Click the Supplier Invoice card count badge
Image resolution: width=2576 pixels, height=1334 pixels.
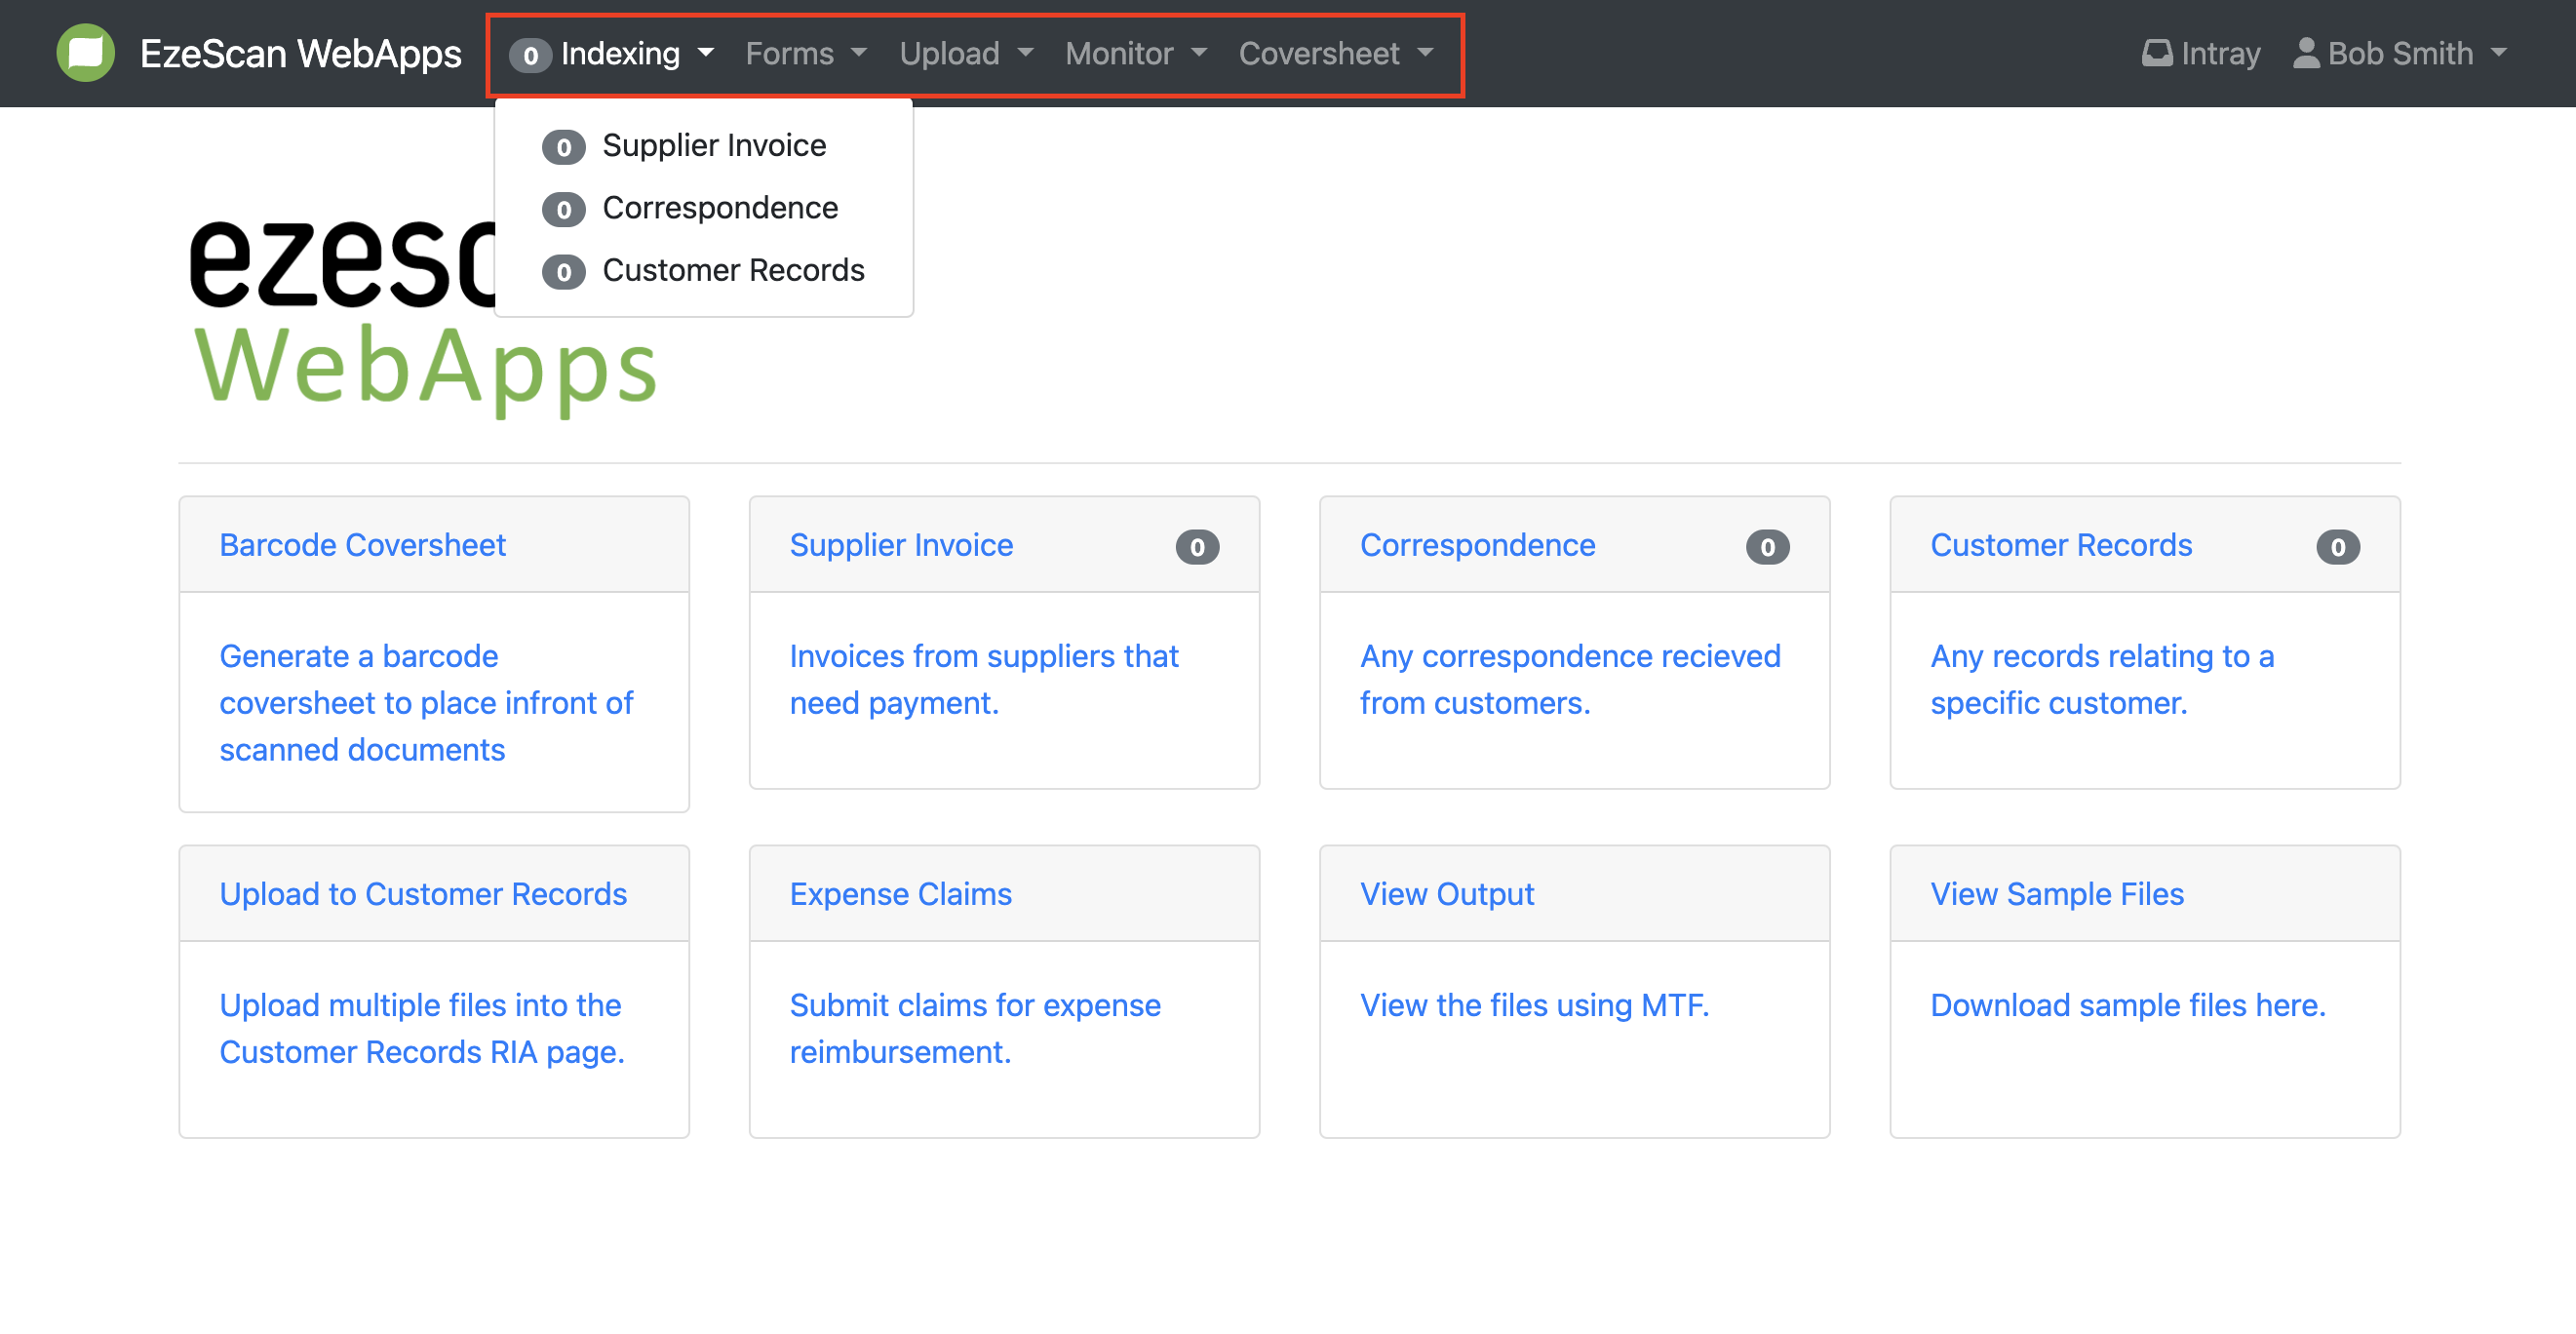pyautogui.click(x=1196, y=547)
